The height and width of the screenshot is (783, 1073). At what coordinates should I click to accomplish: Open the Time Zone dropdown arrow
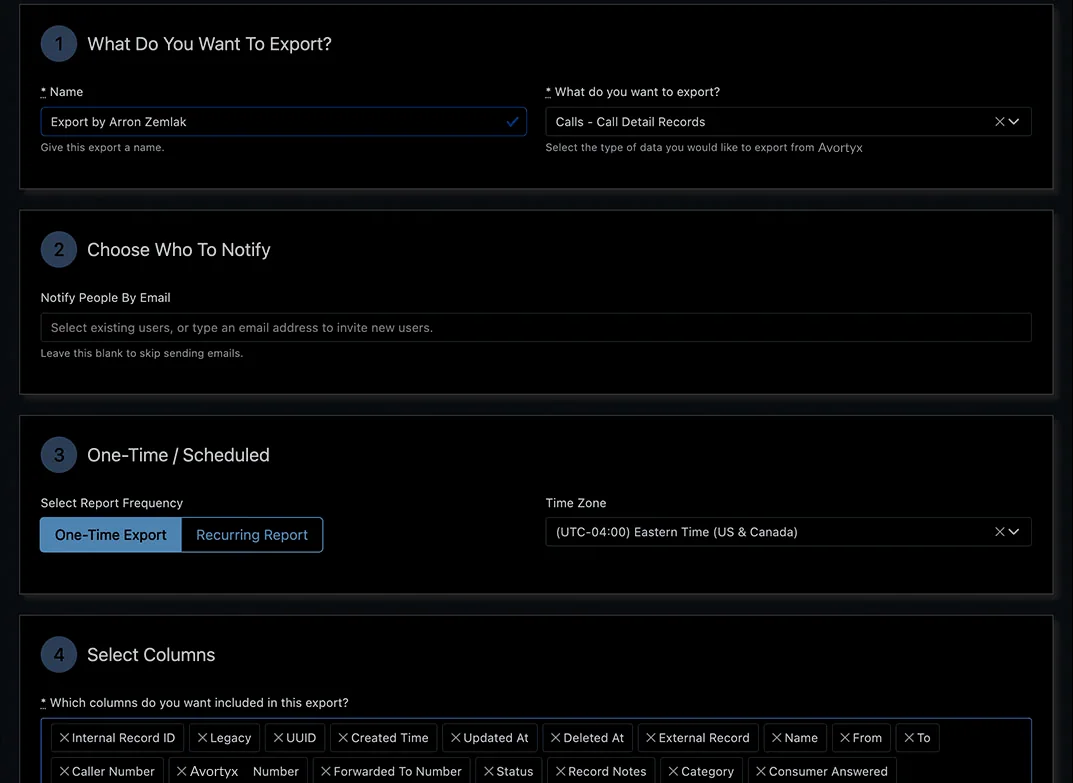tap(1014, 532)
